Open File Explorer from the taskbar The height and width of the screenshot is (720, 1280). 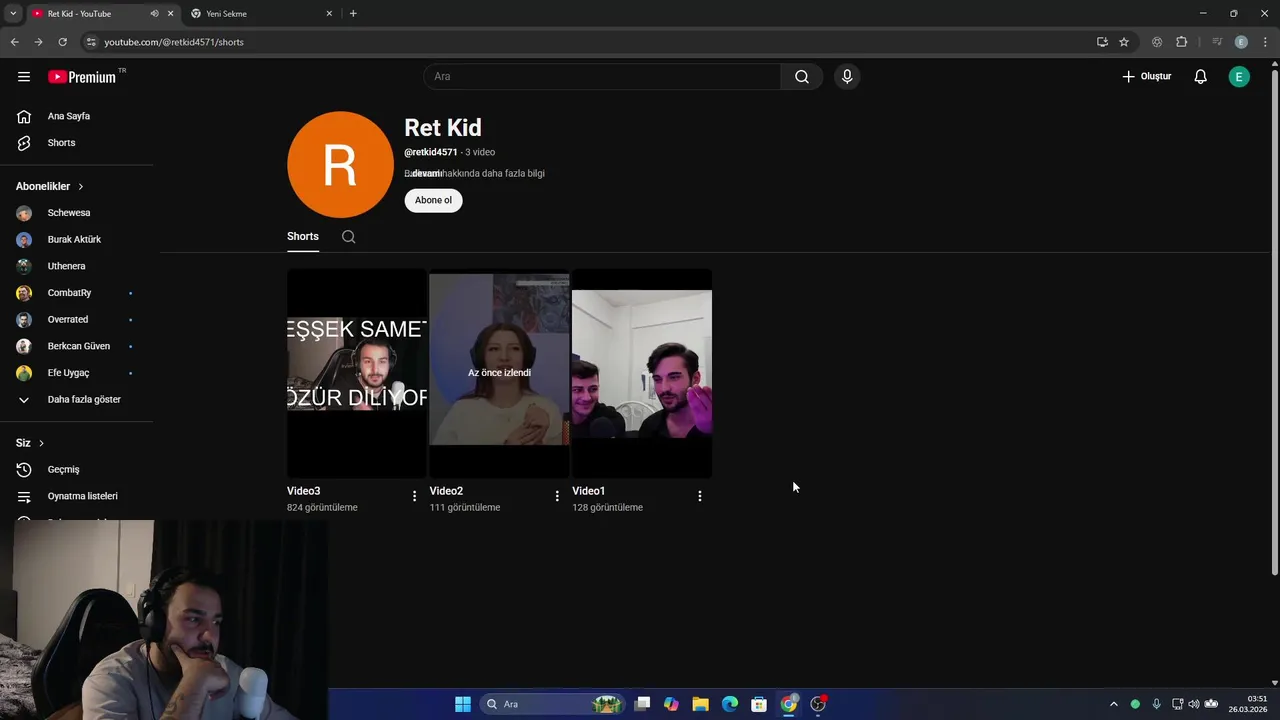(x=700, y=704)
